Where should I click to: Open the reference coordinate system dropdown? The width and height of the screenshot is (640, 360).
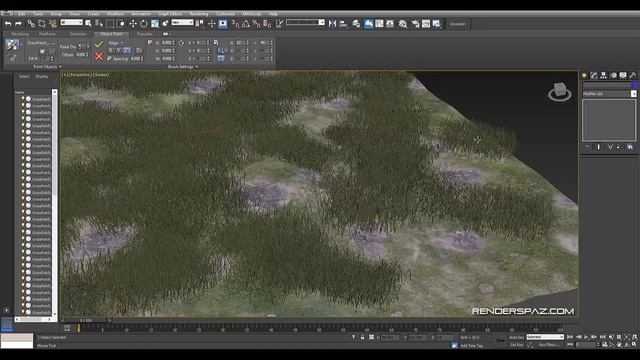tap(182, 22)
